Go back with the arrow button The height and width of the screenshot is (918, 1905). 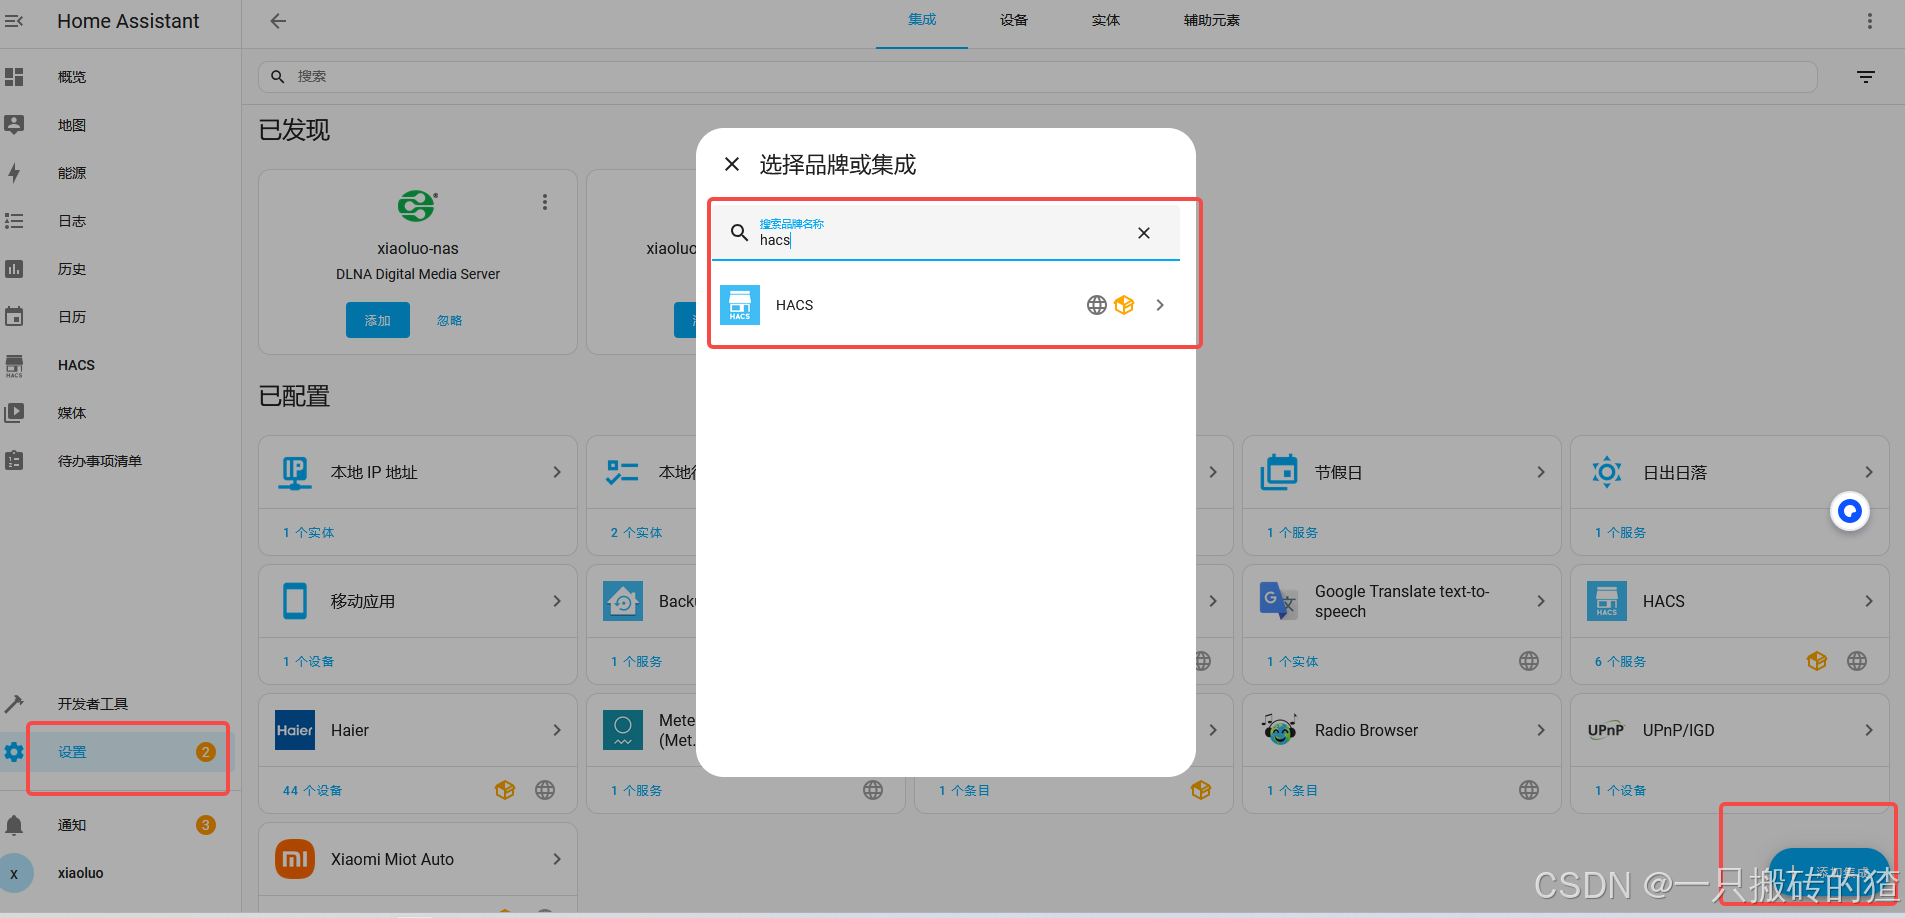point(278,21)
